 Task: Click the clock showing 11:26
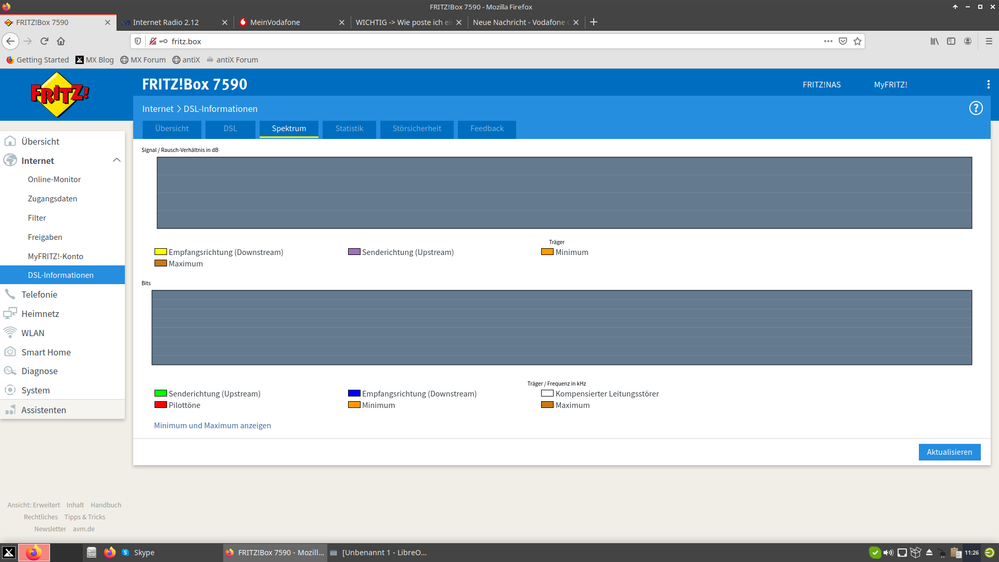click(972, 552)
